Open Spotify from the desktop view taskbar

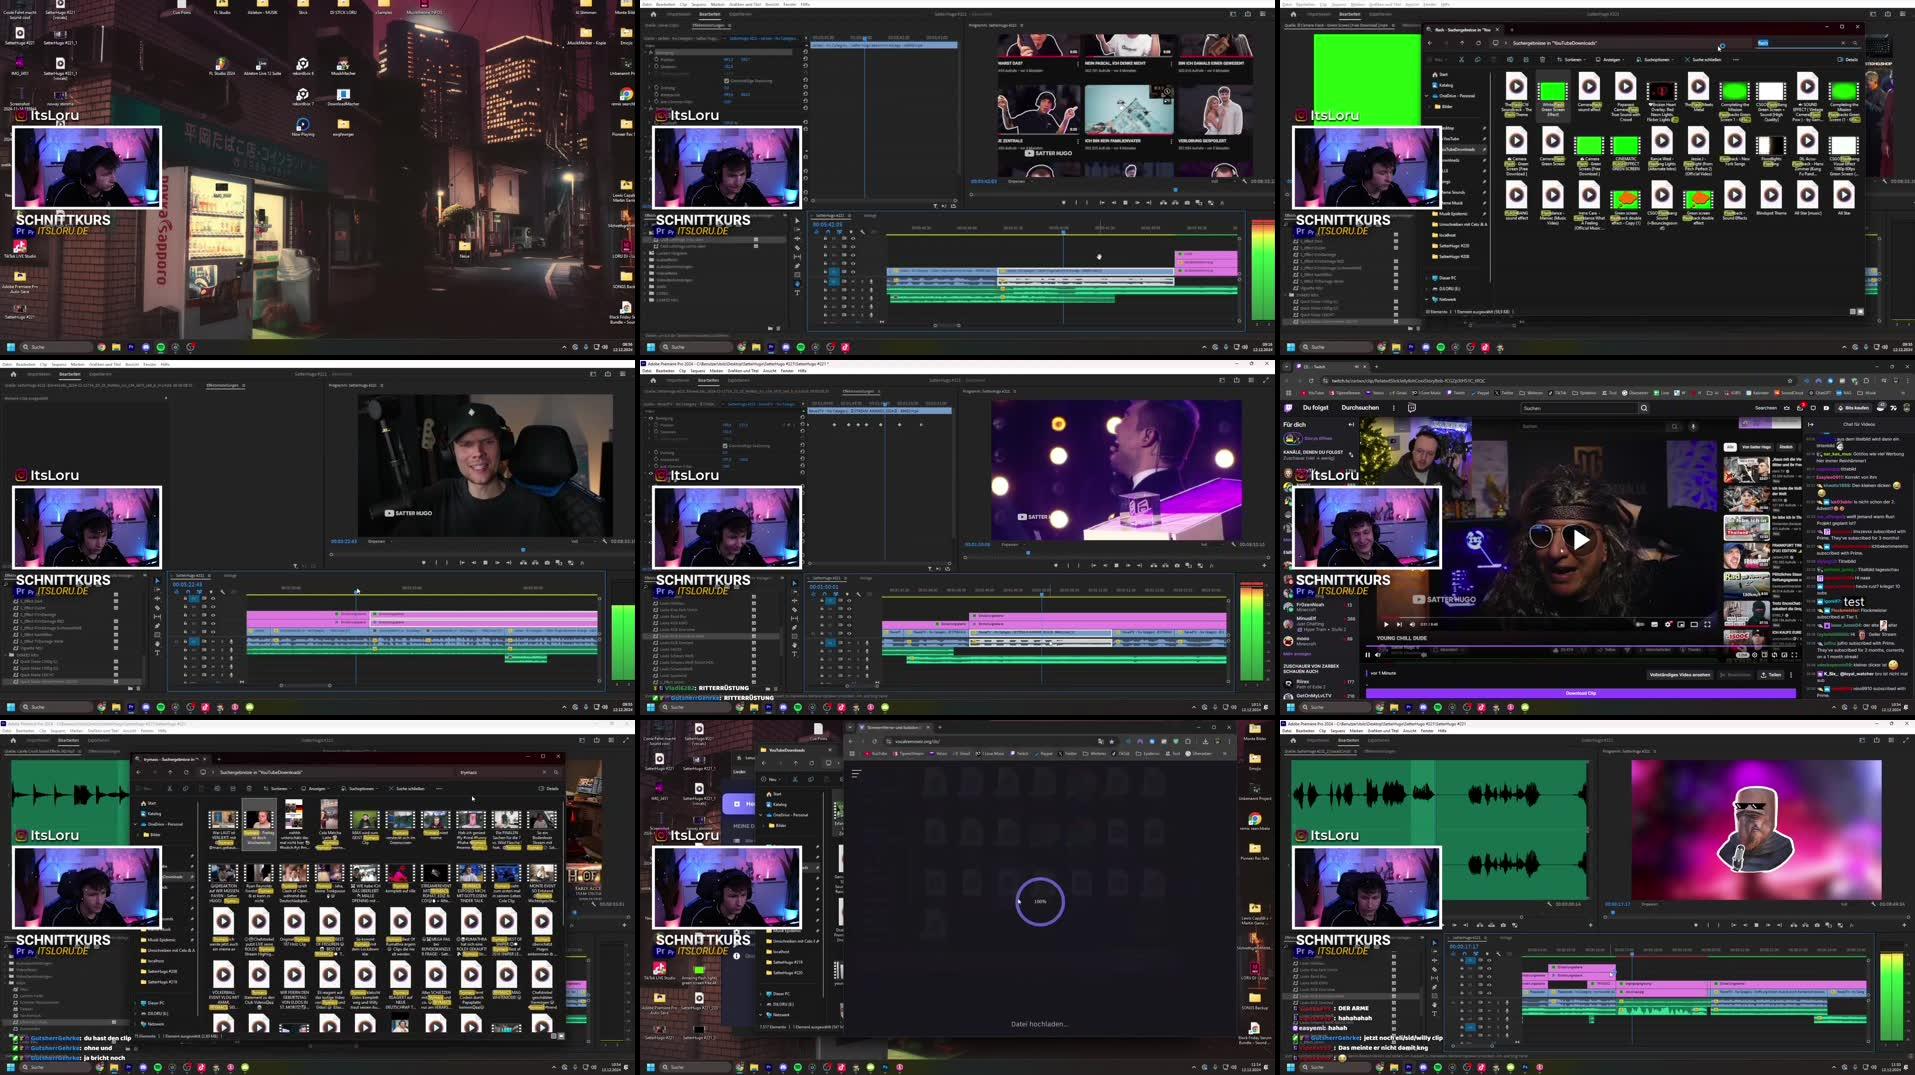[x=160, y=347]
